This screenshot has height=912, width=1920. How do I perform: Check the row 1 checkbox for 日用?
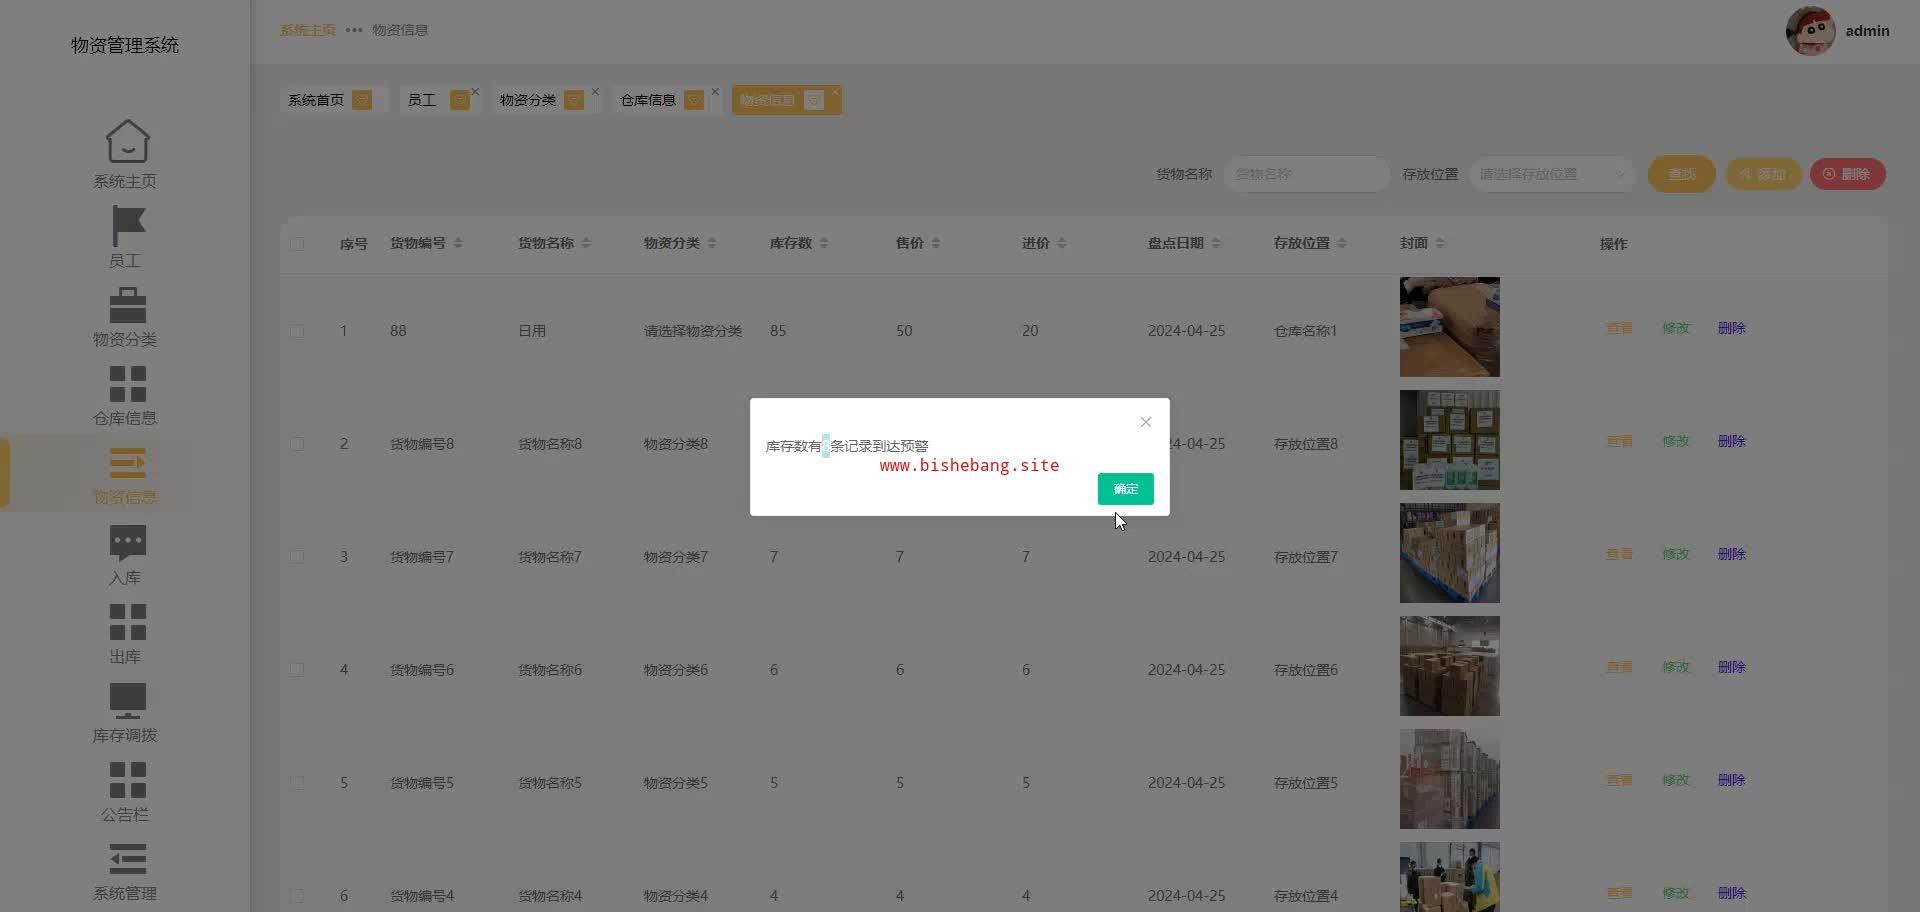point(297,331)
